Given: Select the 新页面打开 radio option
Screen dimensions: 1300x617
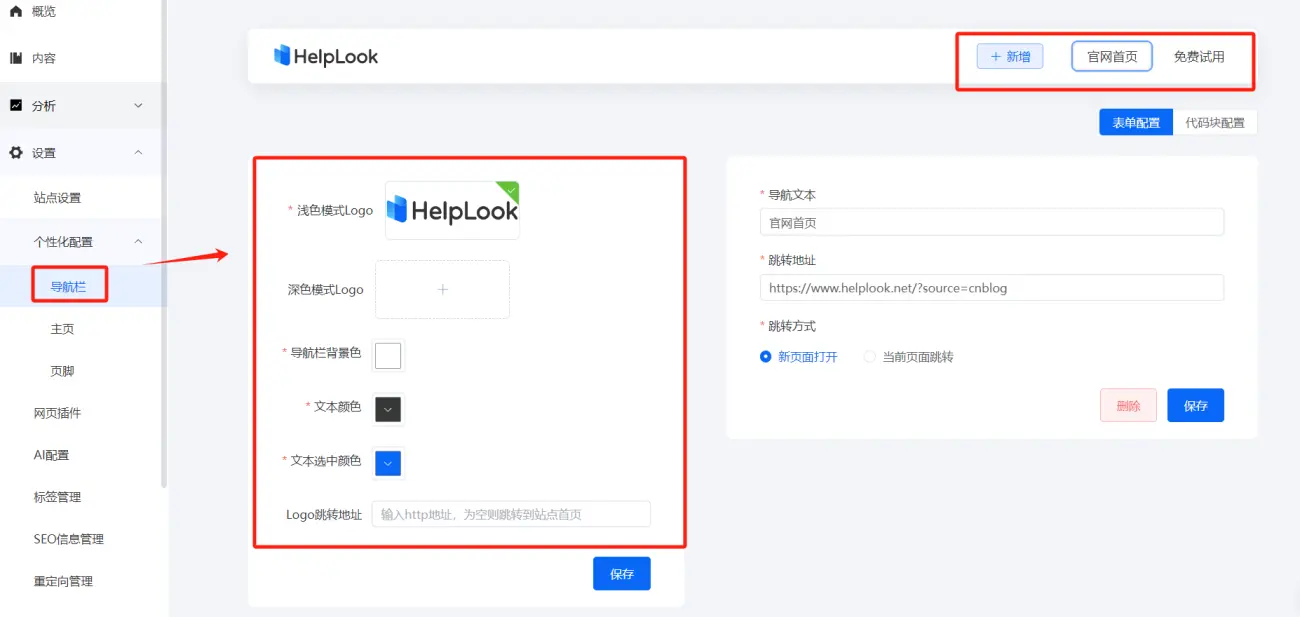Looking at the screenshot, I should click(799, 356).
